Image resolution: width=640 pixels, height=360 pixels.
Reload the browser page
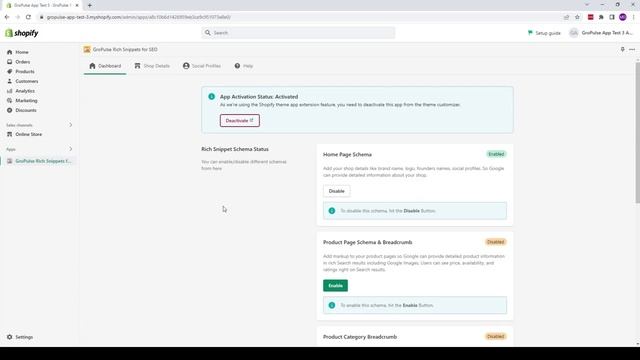(x=28, y=17)
